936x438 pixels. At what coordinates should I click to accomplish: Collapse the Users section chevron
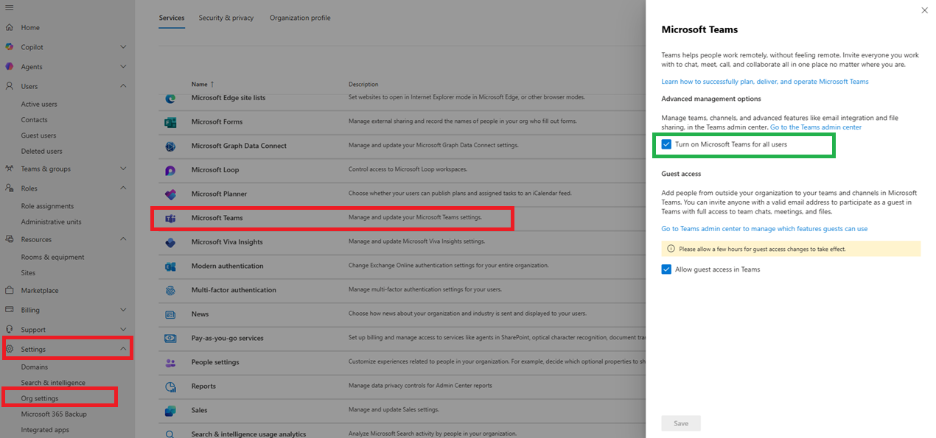(123, 86)
